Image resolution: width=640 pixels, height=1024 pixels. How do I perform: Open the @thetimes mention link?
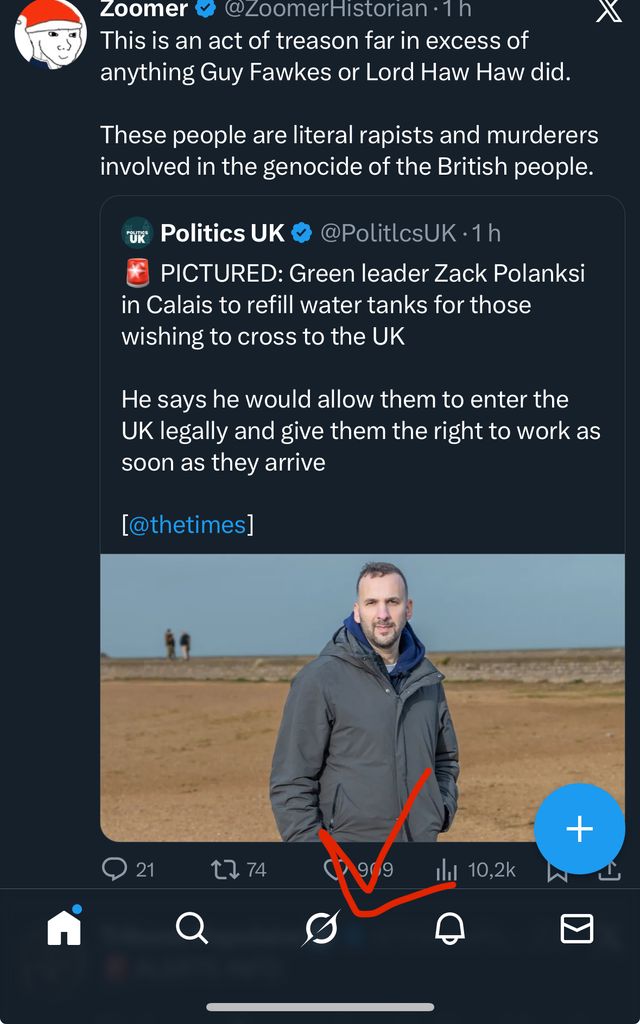[x=187, y=524]
